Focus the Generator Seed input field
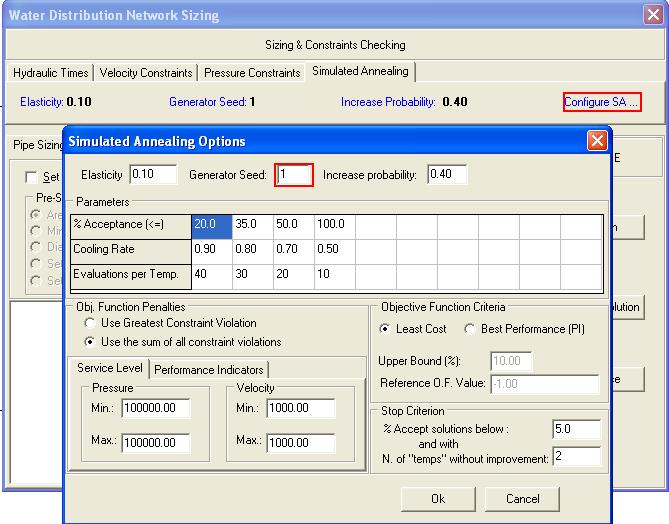Screen dimensions: 669x524 coord(294,175)
